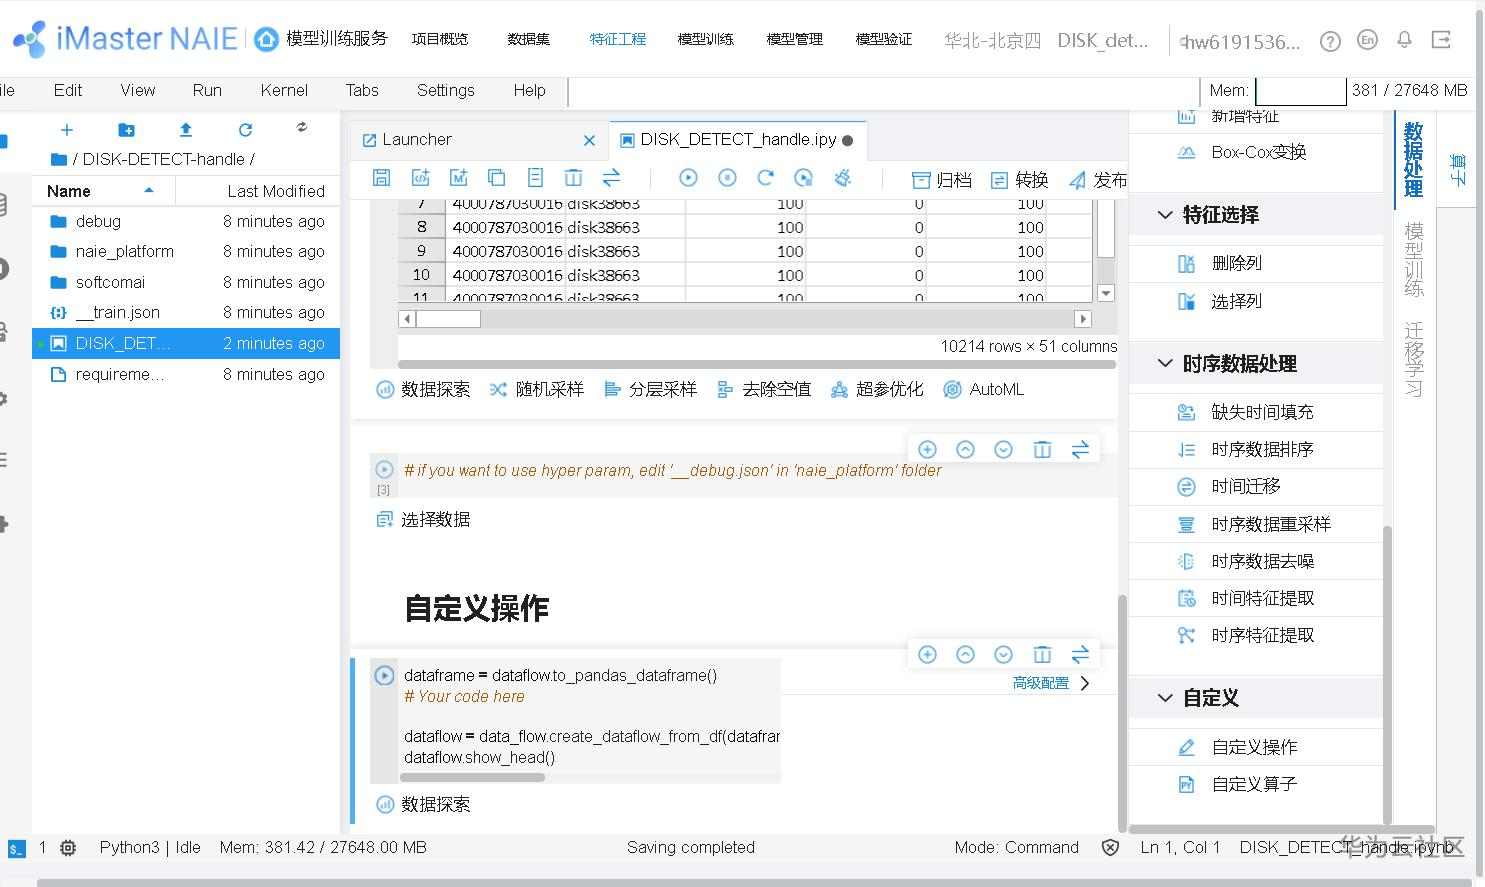Click 超参优化 hyperparameter optimization

877,389
